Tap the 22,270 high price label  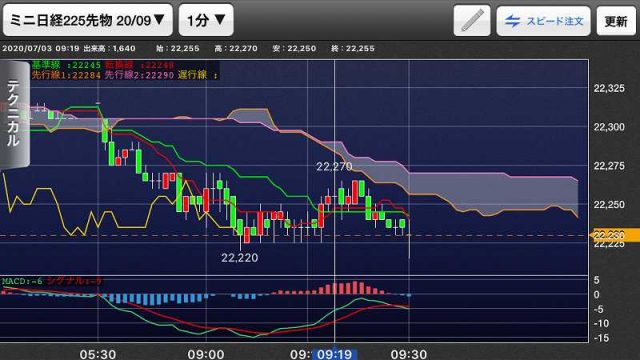point(334,166)
